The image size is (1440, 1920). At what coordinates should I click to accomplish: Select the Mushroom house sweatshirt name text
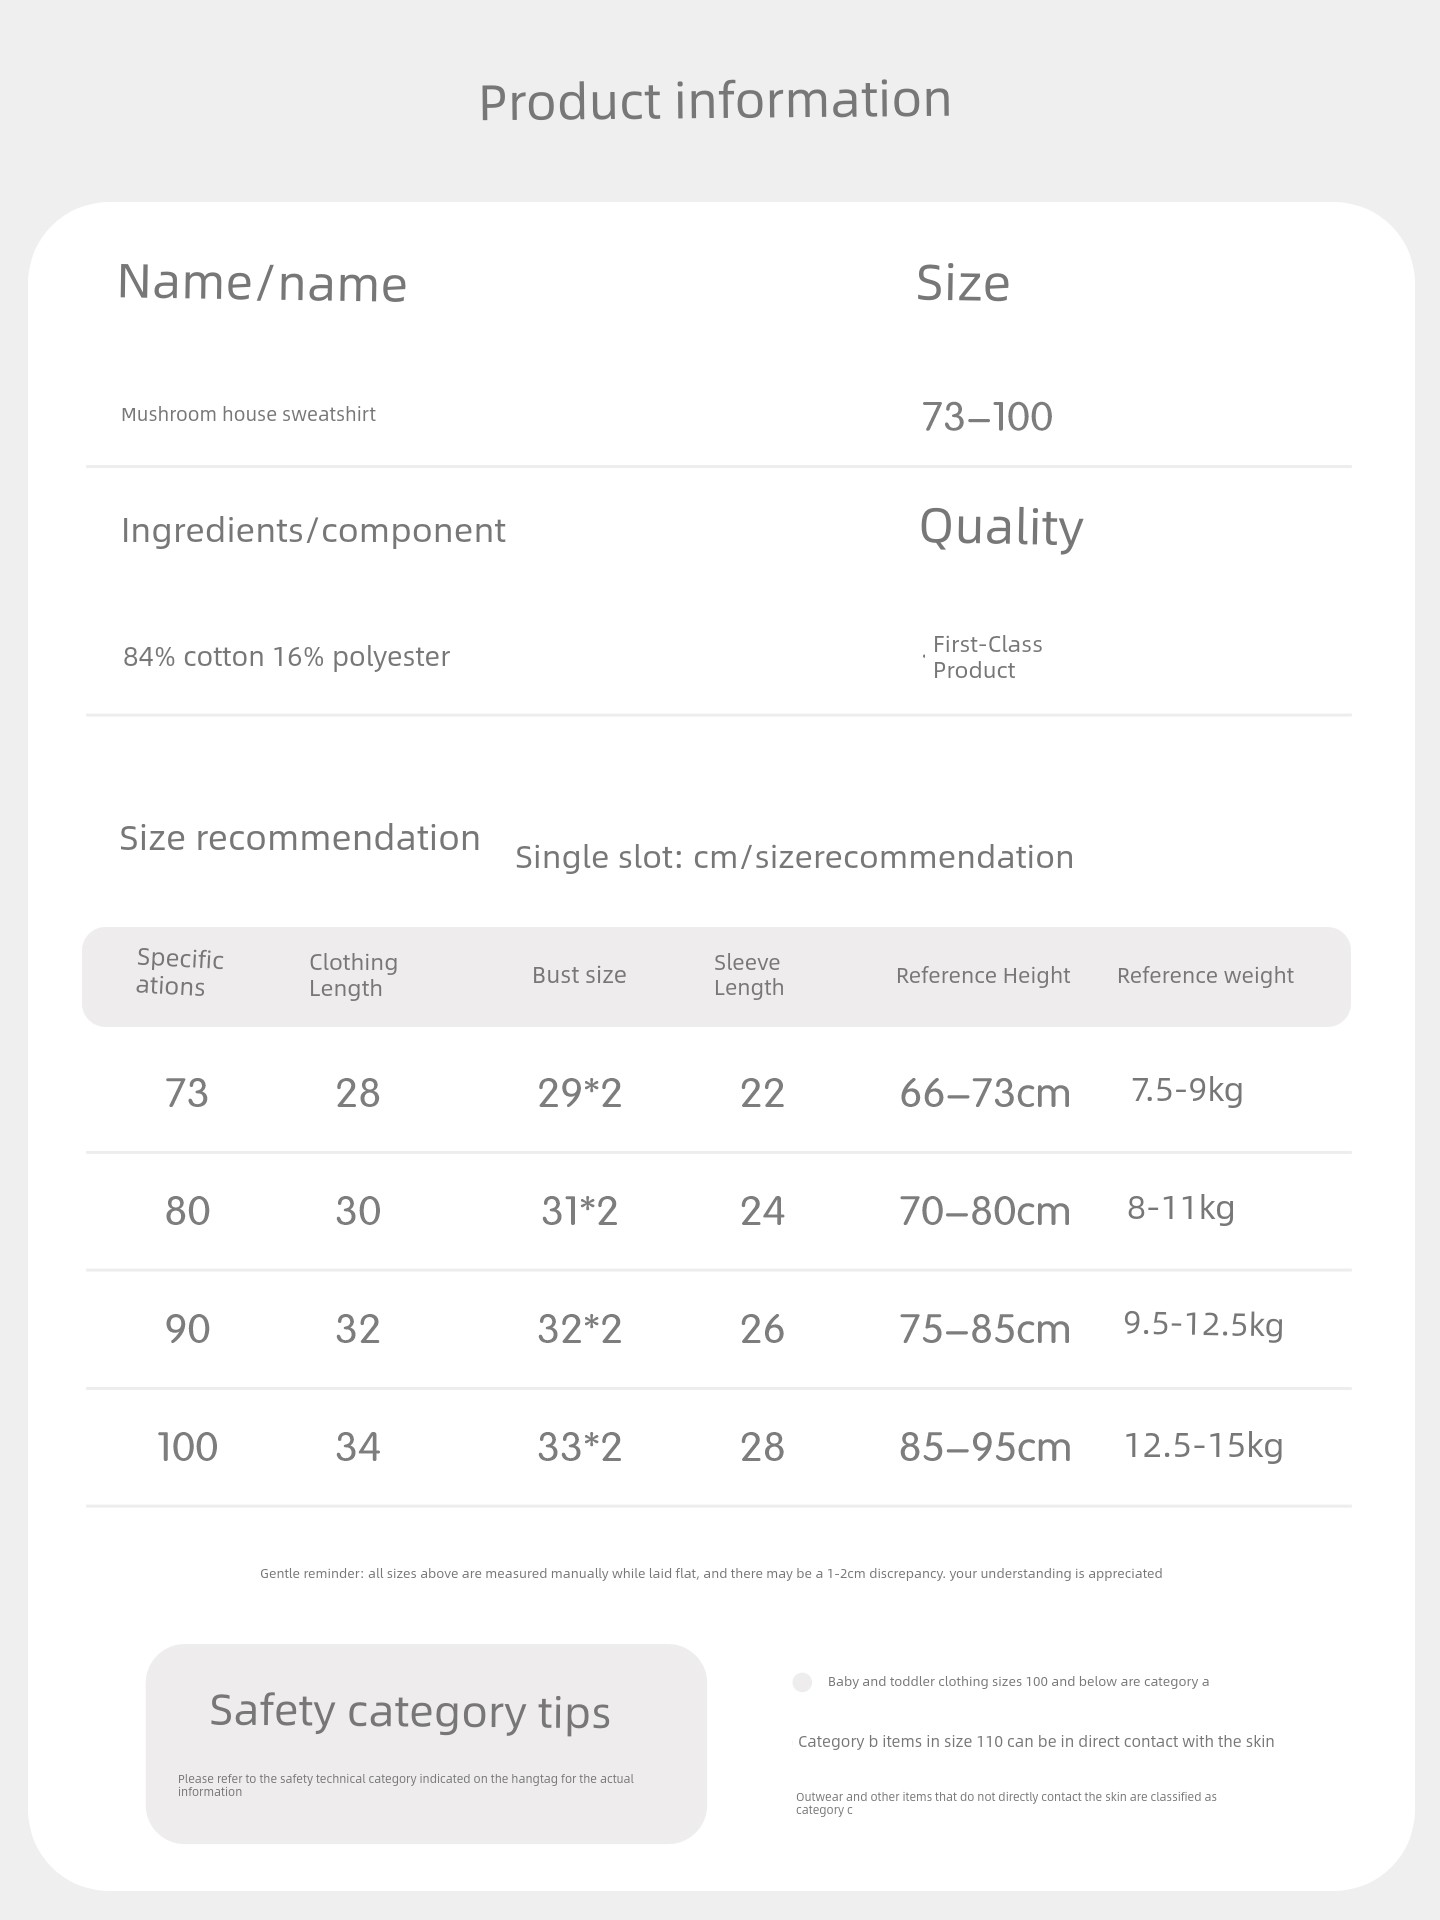tap(248, 414)
